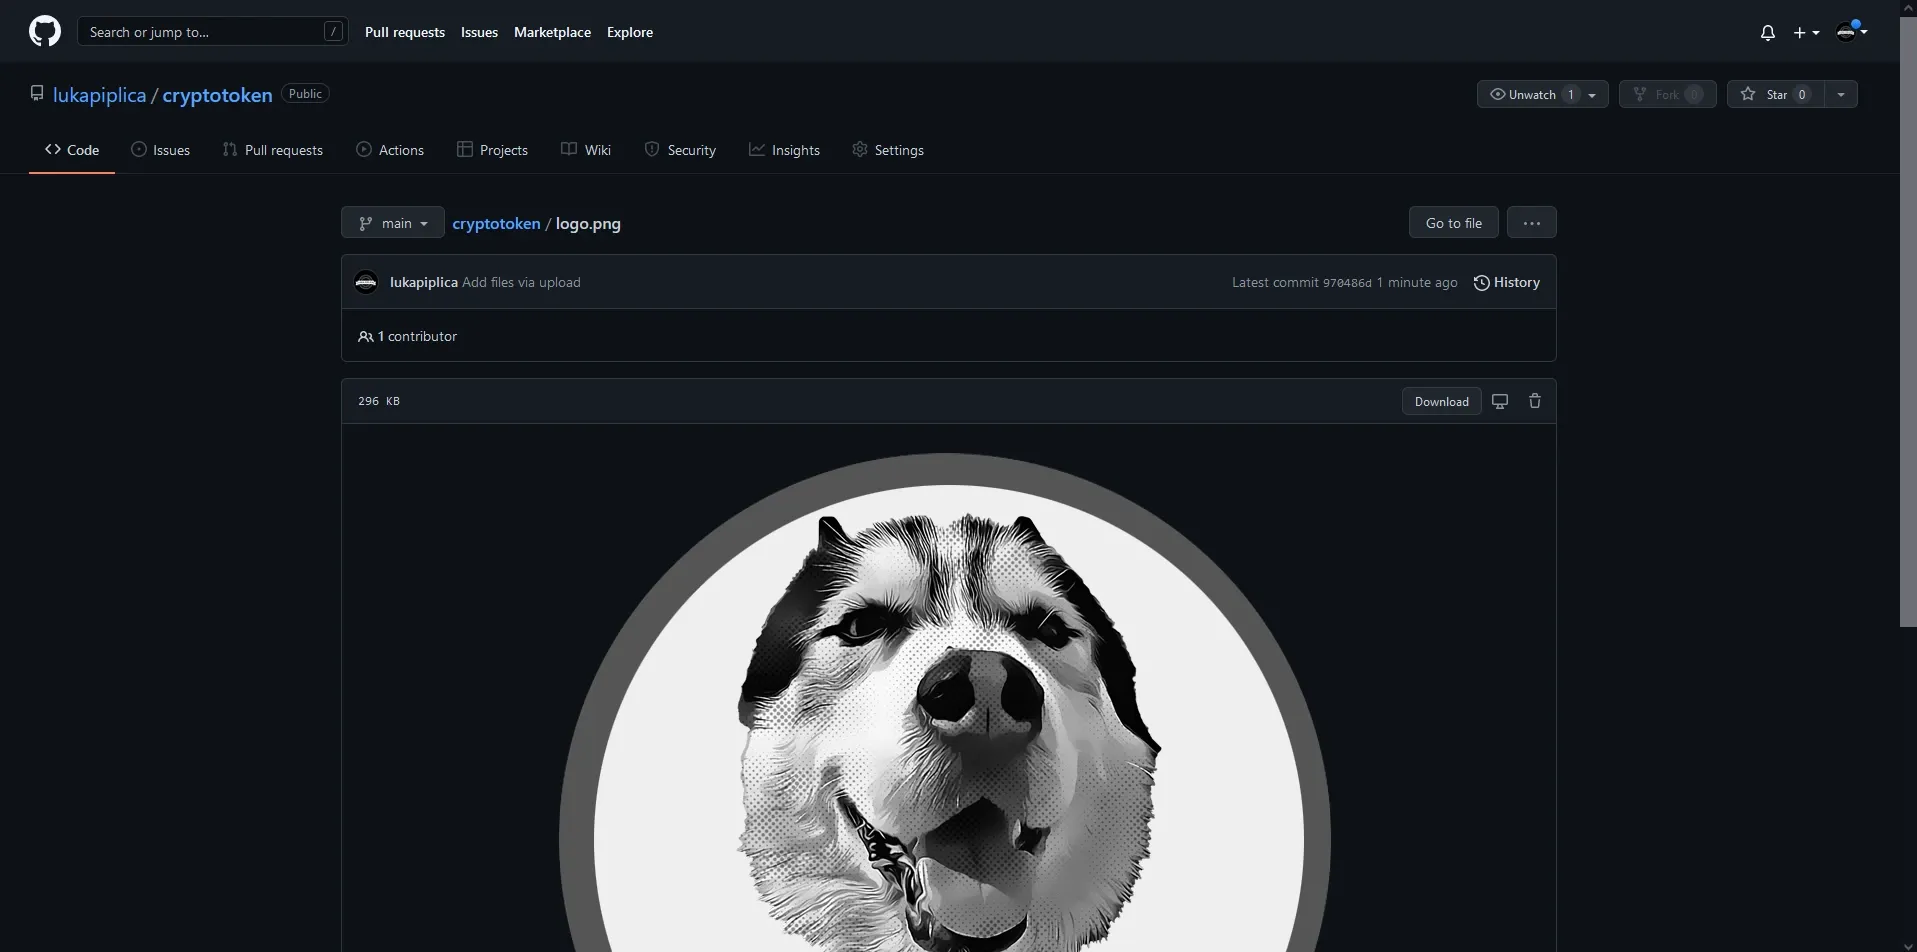
Task: Click the page vertical scrollbar thumb
Action: pyautogui.click(x=1908, y=320)
